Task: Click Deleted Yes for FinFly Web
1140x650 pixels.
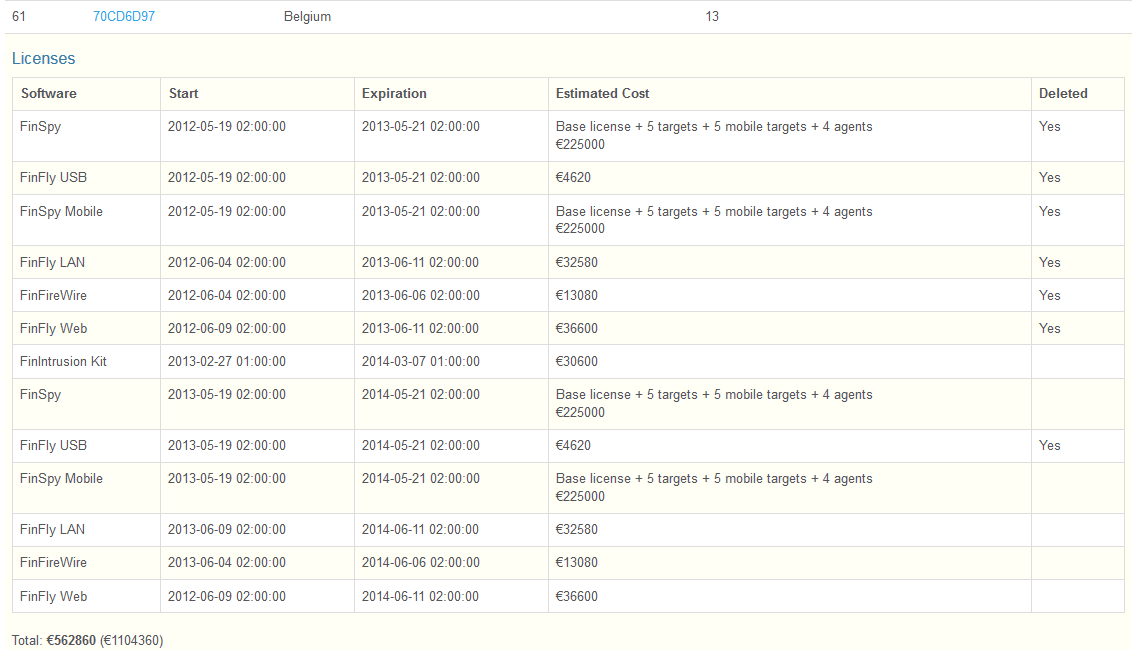Action: click(1049, 329)
